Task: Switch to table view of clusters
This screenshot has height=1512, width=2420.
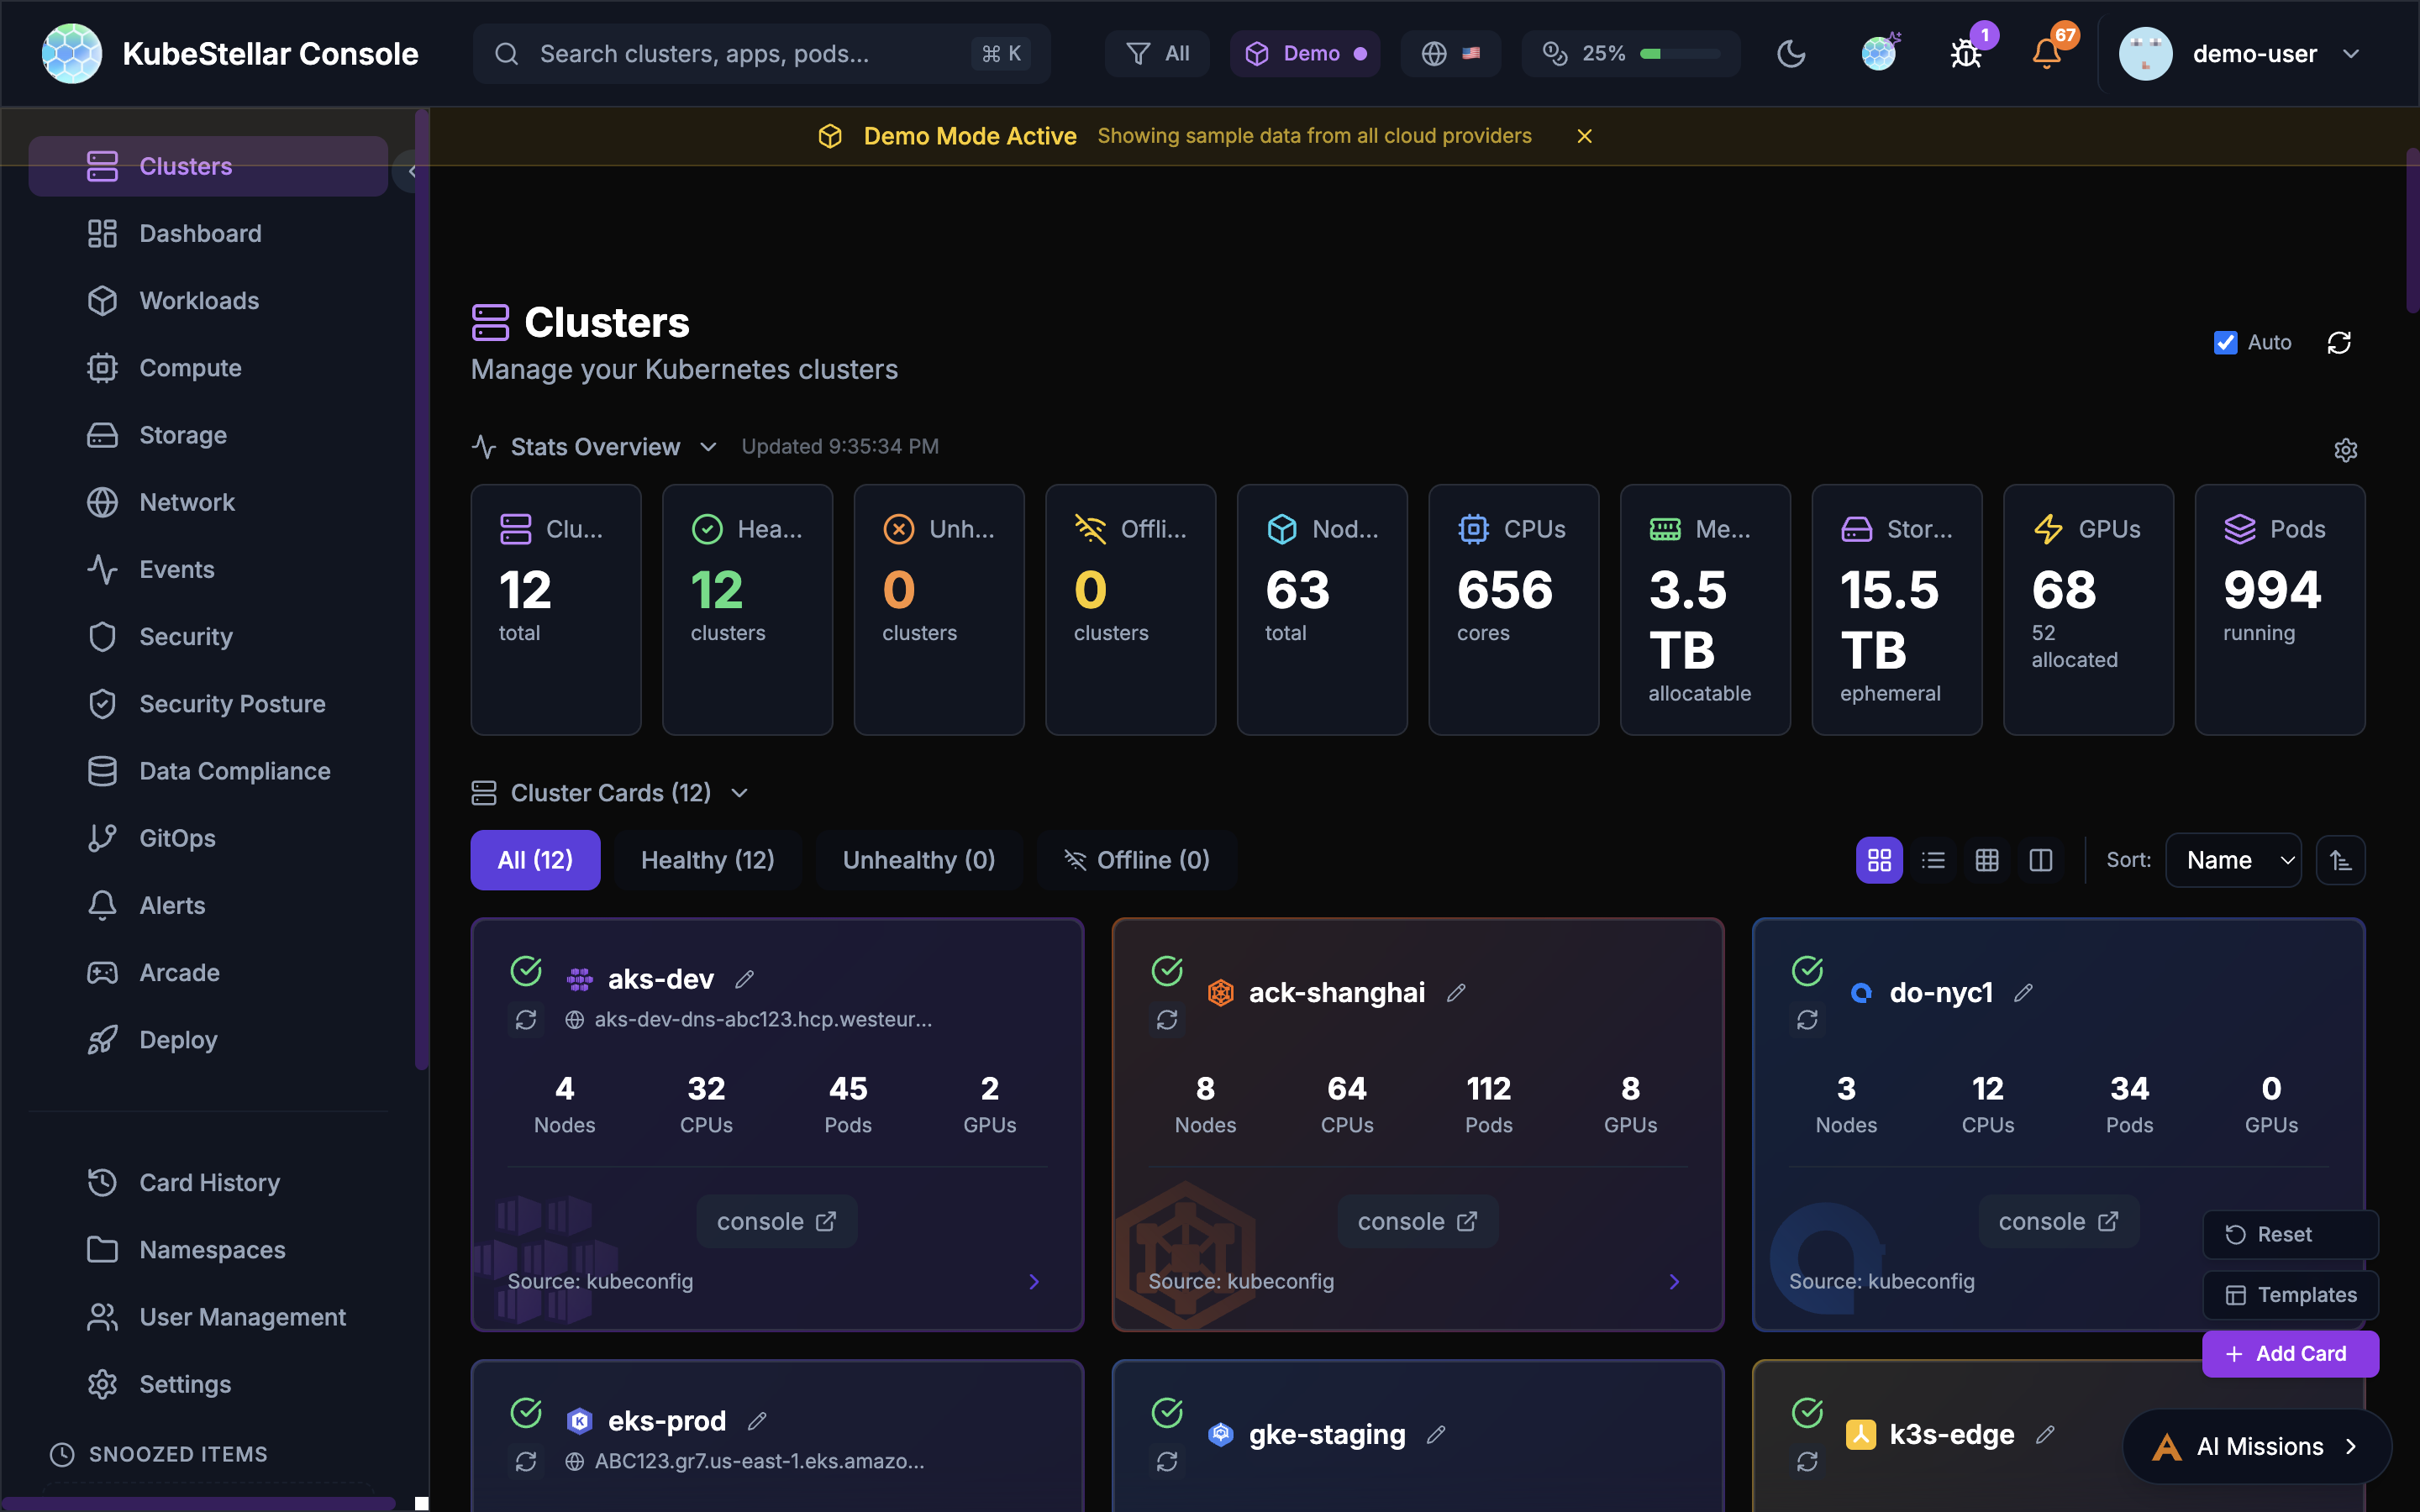Action: click(x=1987, y=859)
